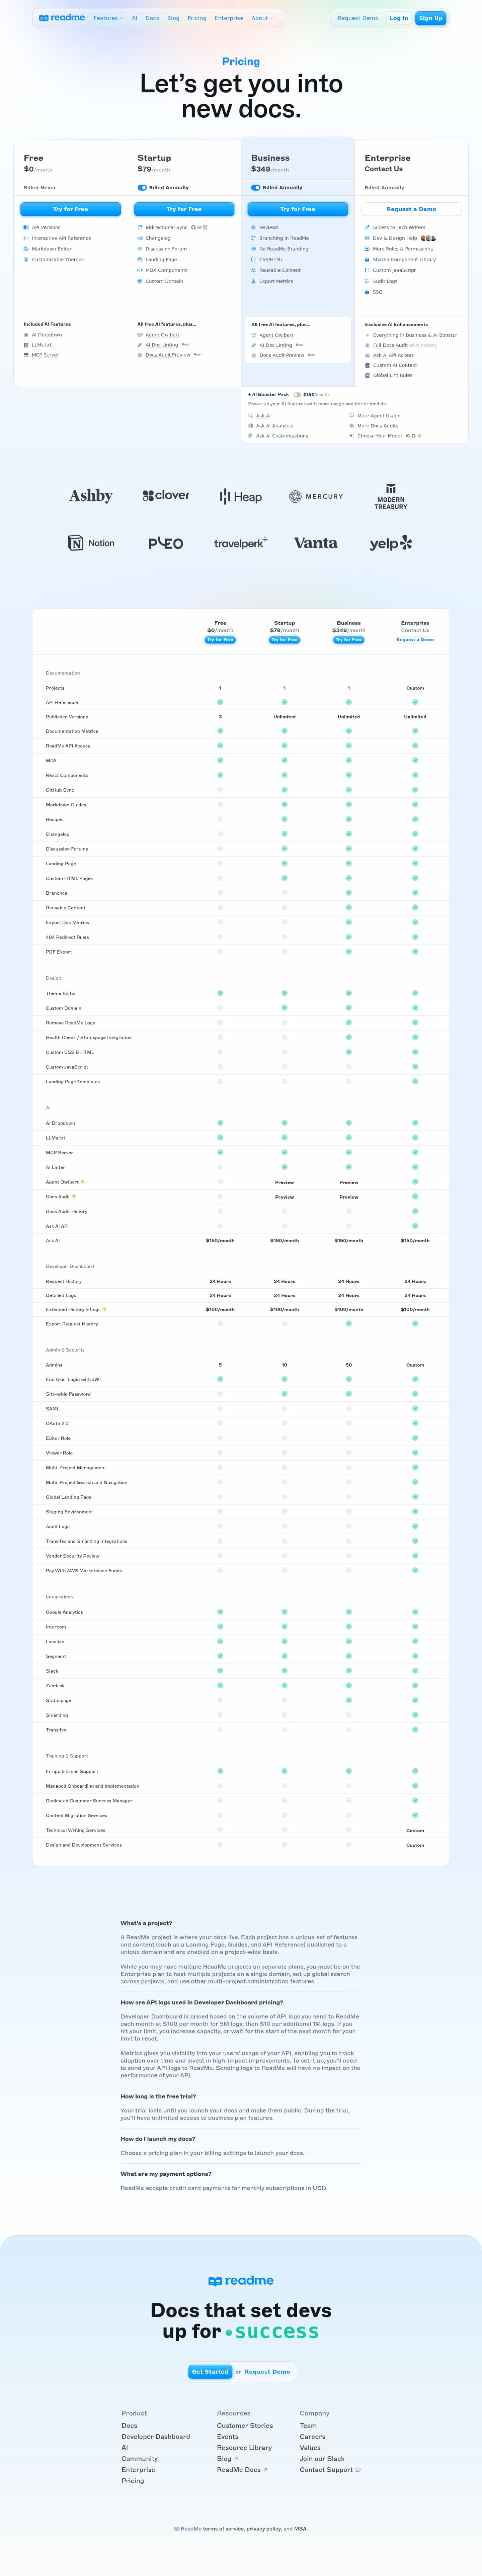Open the Docs nav item

[x=152, y=18]
